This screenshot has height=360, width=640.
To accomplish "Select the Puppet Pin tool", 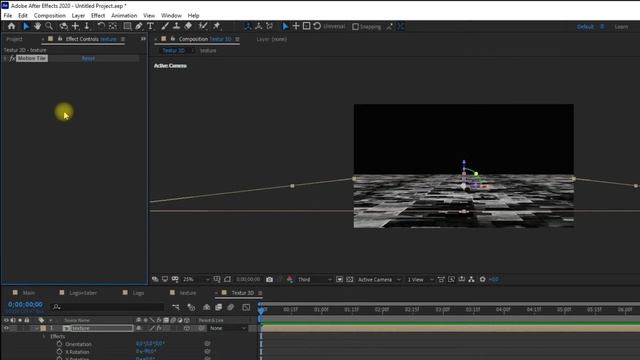I will pyautogui.click(x=217, y=26).
